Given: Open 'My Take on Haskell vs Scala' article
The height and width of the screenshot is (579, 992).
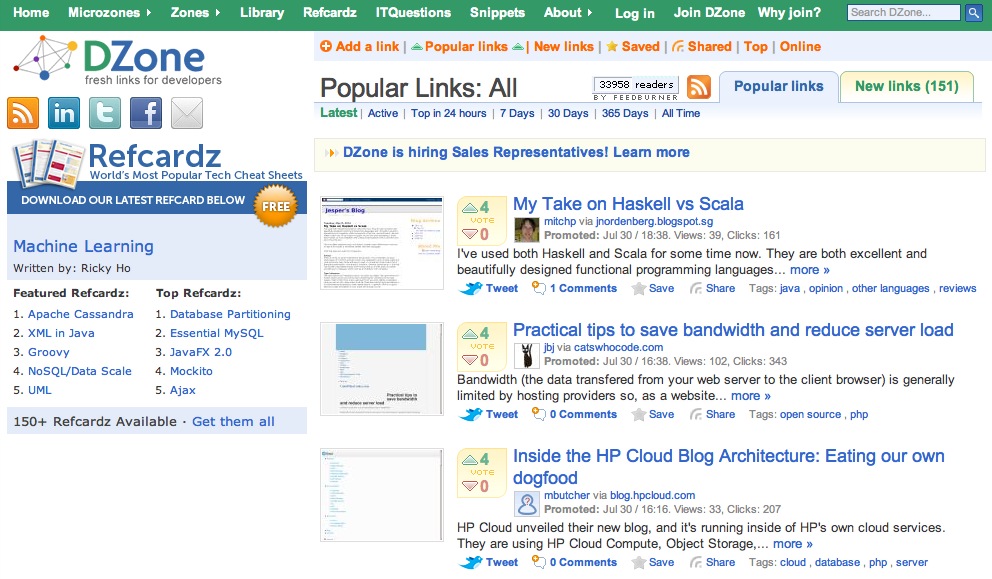Looking at the screenshot, I should (628, 204).
